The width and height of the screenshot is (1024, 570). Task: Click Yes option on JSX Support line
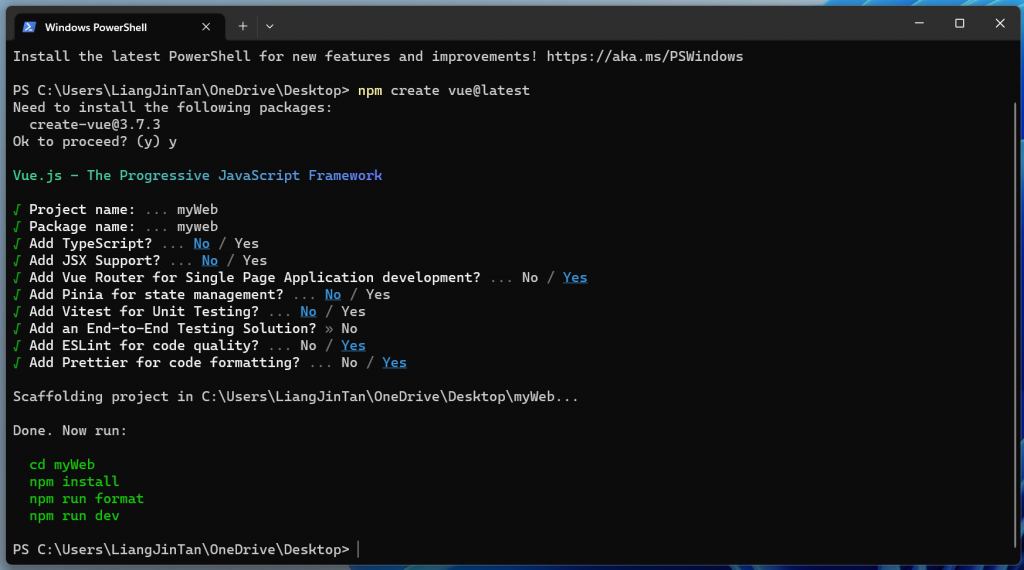(x=255, y=261)
